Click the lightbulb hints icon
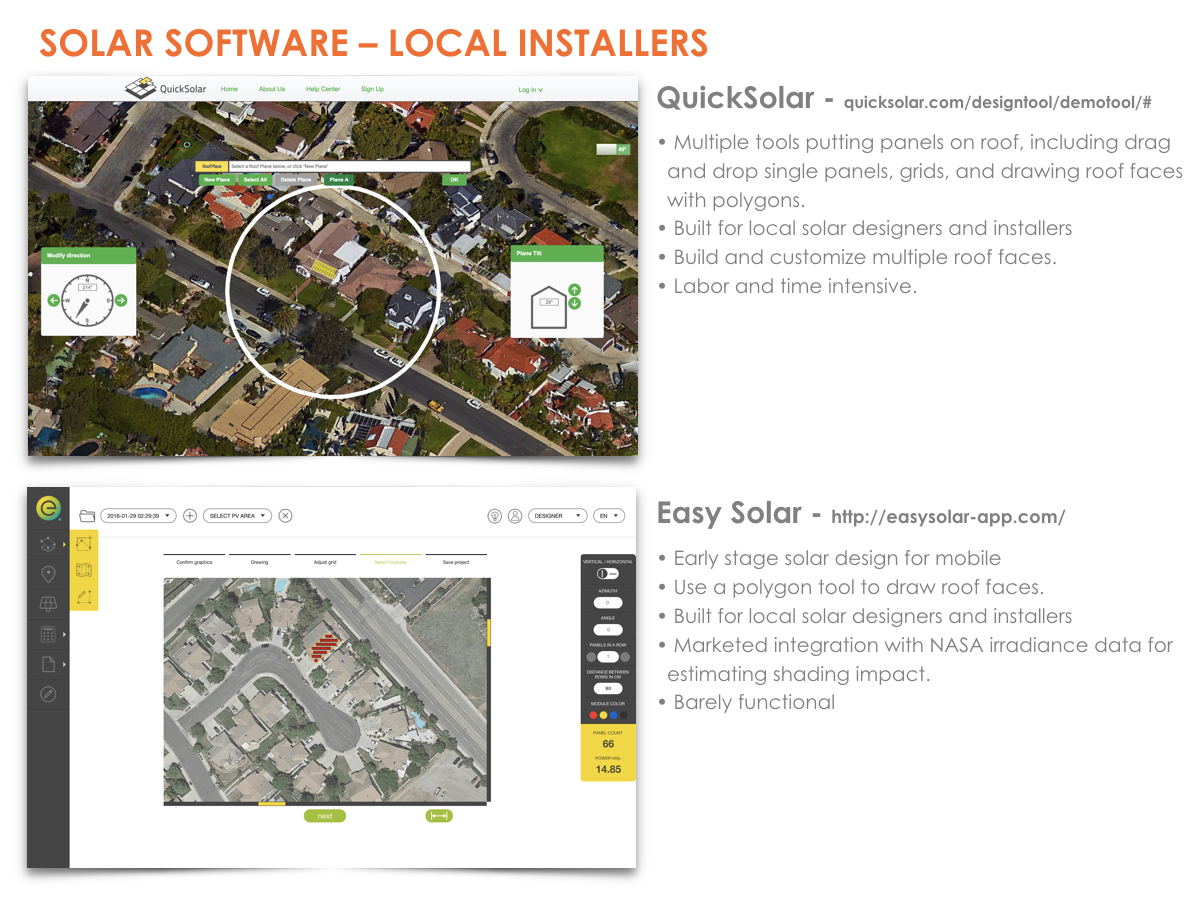This screenshot has width=1200, height=900. click(x=494, y=516)
